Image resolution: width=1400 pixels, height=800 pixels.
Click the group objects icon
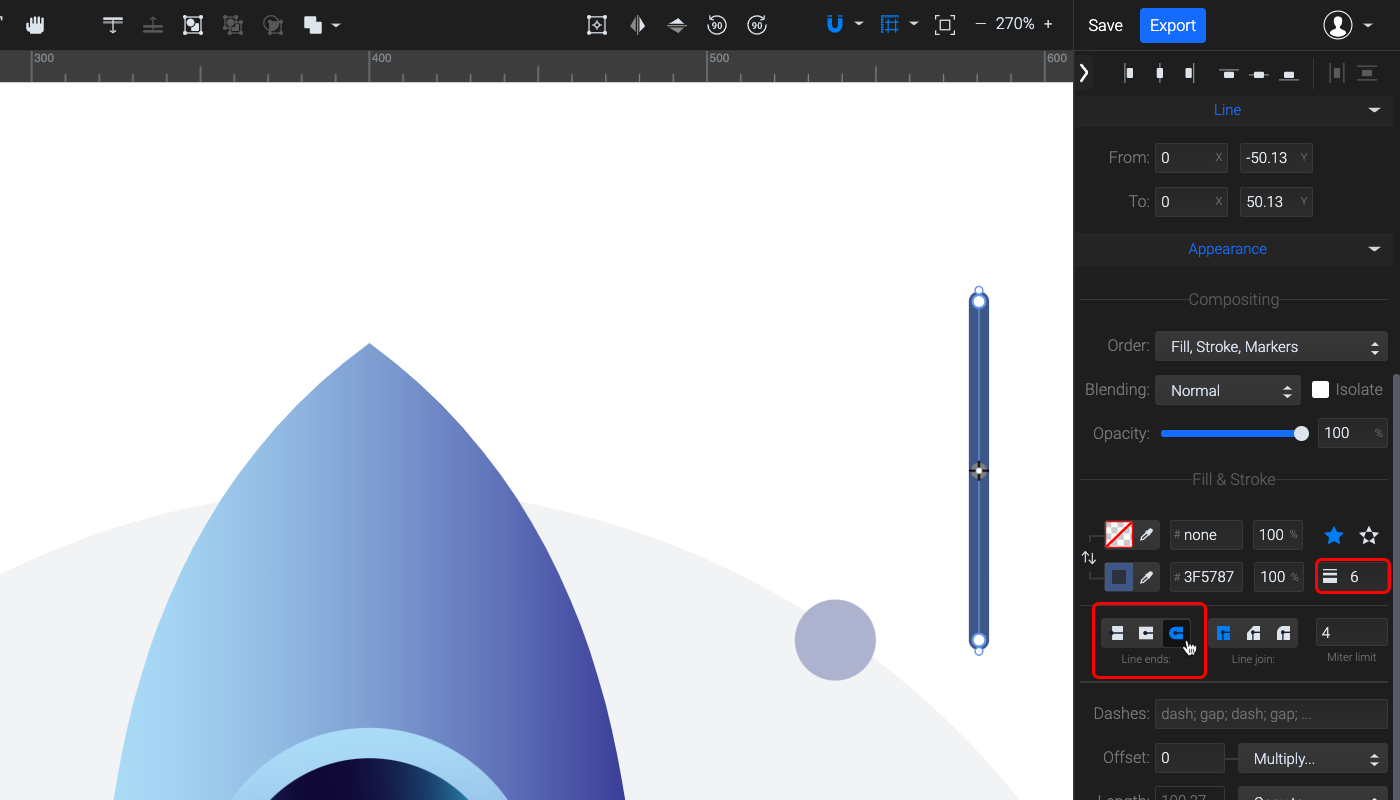click(x=193, y=25)
